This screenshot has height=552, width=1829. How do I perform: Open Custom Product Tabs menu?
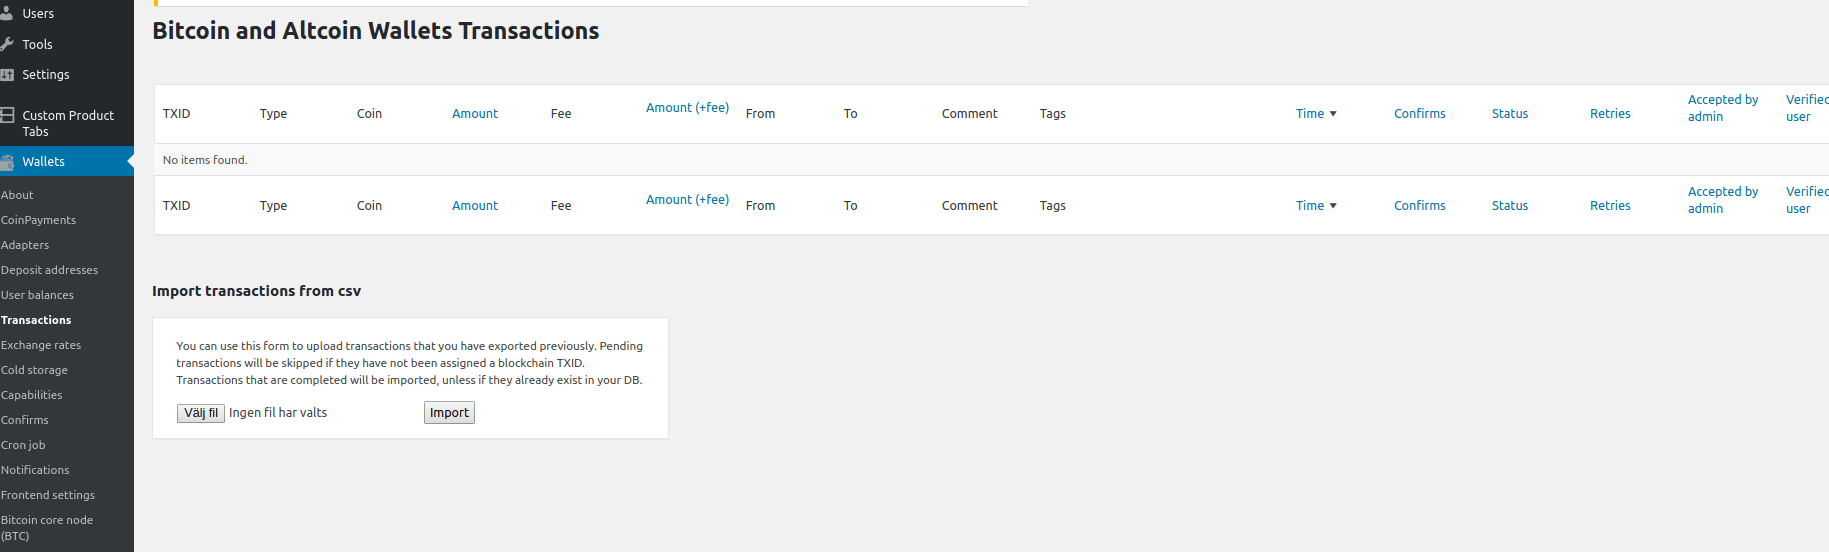67,123
